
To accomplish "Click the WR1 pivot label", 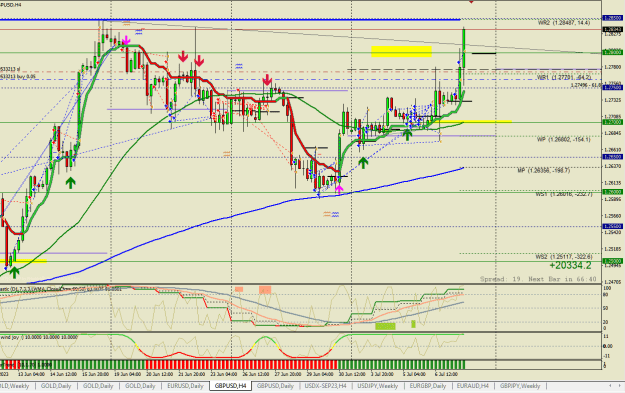I will (564, 77).
